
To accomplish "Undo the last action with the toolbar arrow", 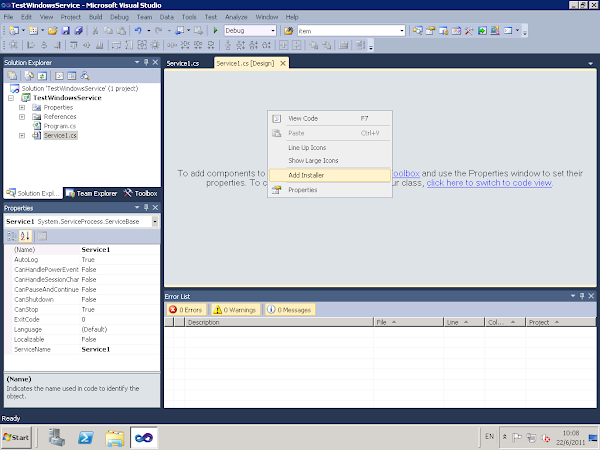I will coord(138,31).
